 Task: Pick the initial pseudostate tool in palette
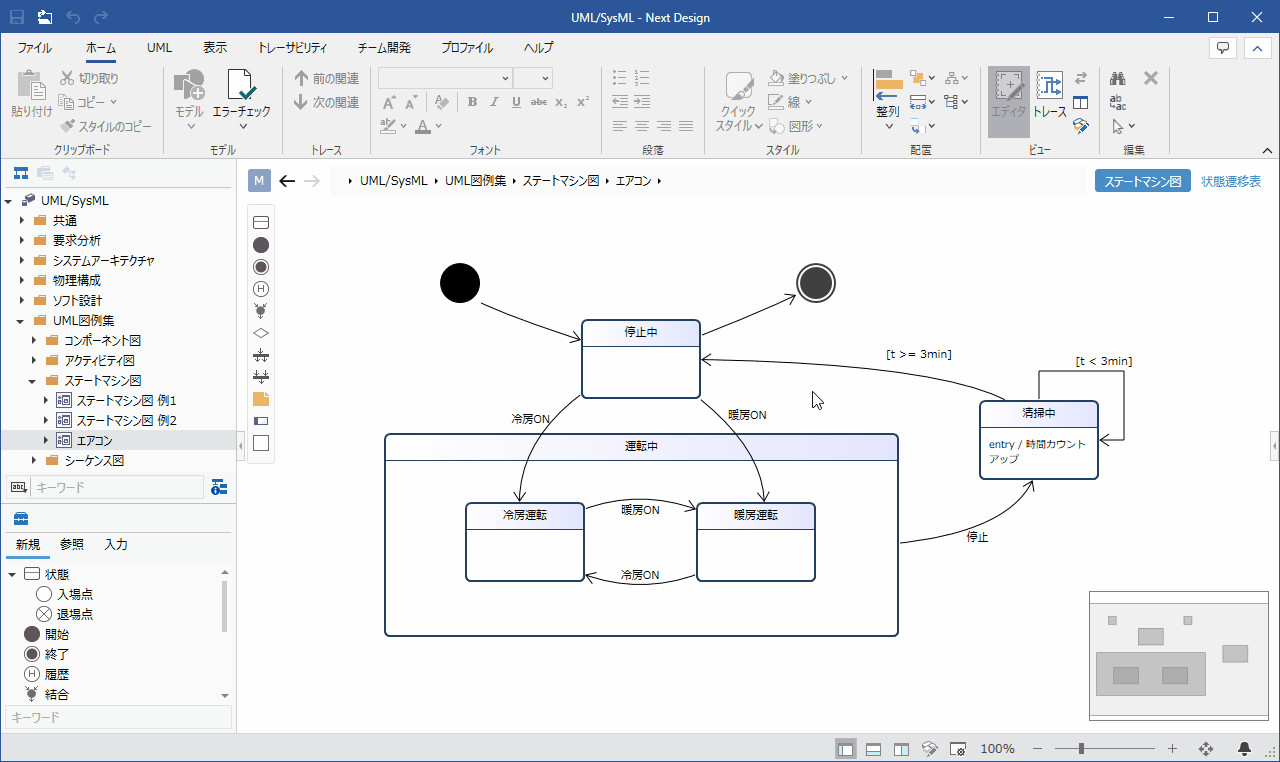261,245
